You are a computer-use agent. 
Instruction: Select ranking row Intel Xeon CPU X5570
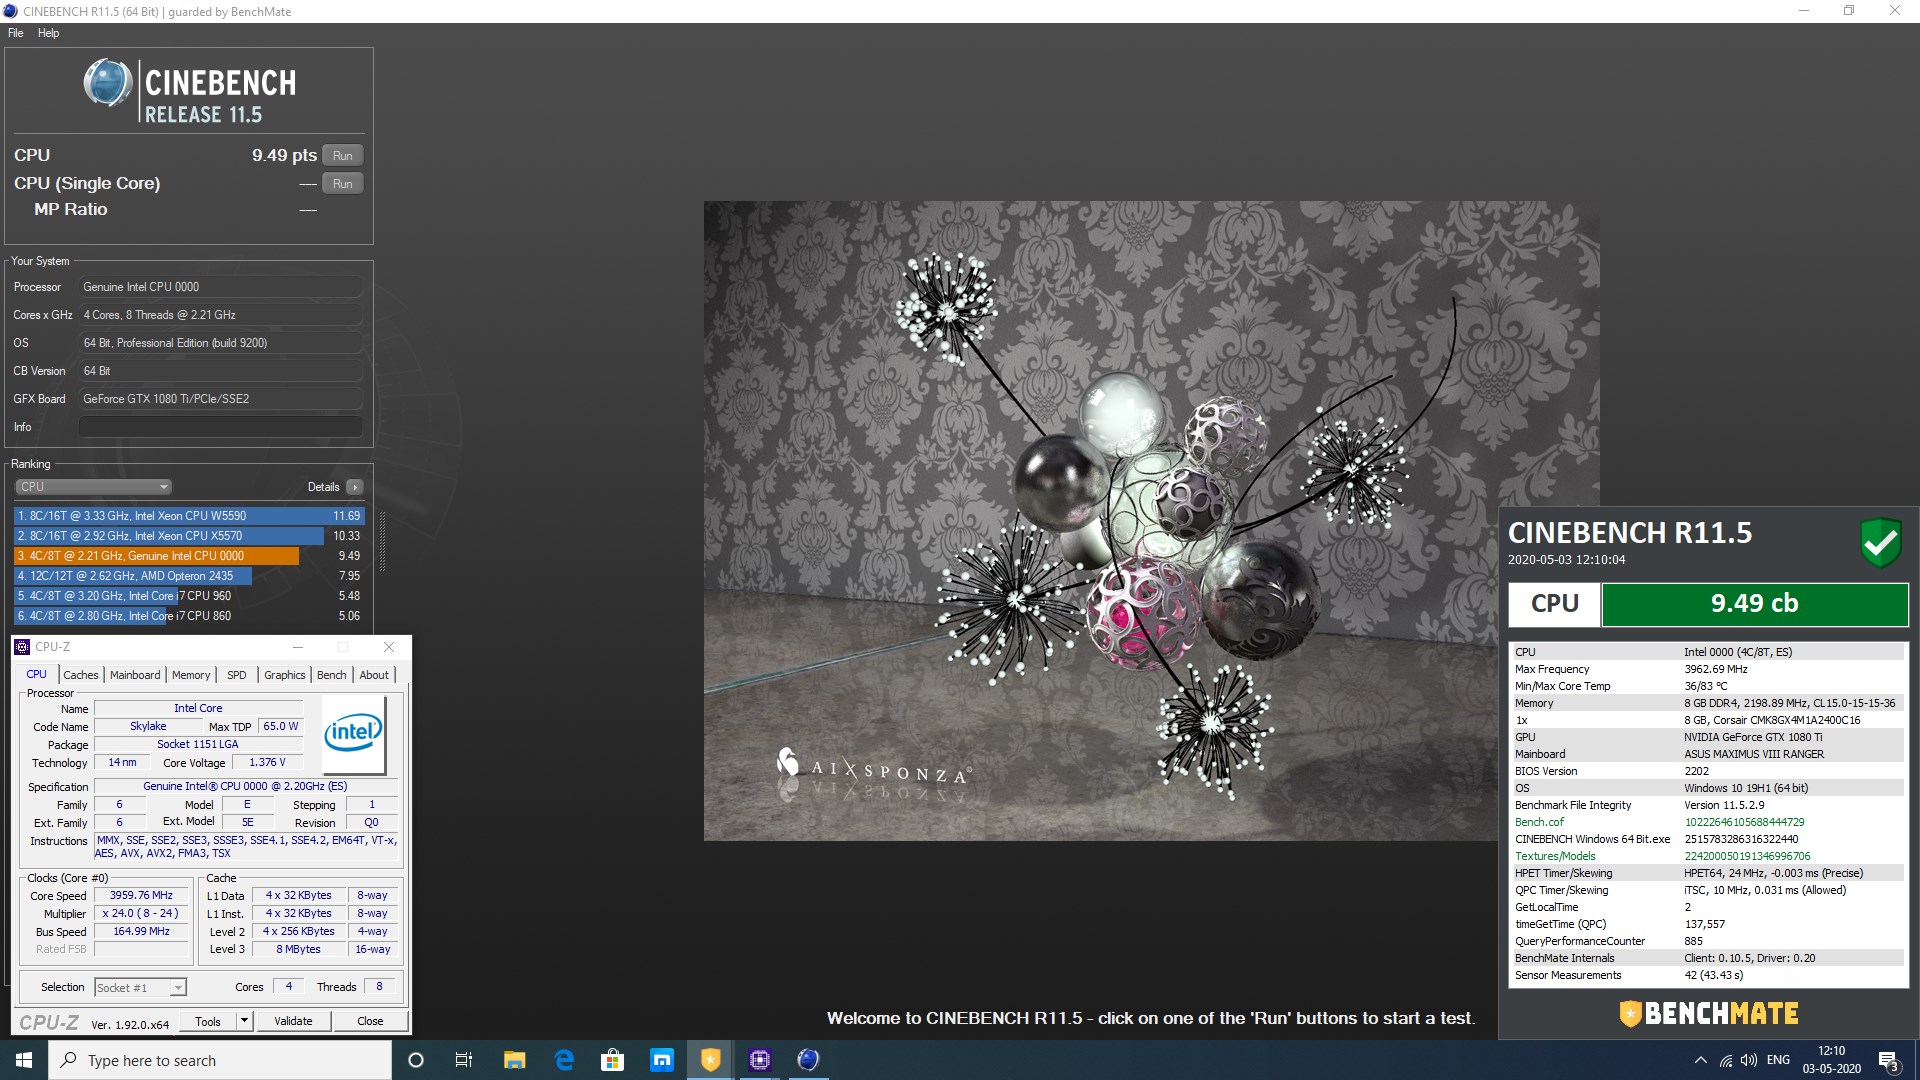coord(189,536)
